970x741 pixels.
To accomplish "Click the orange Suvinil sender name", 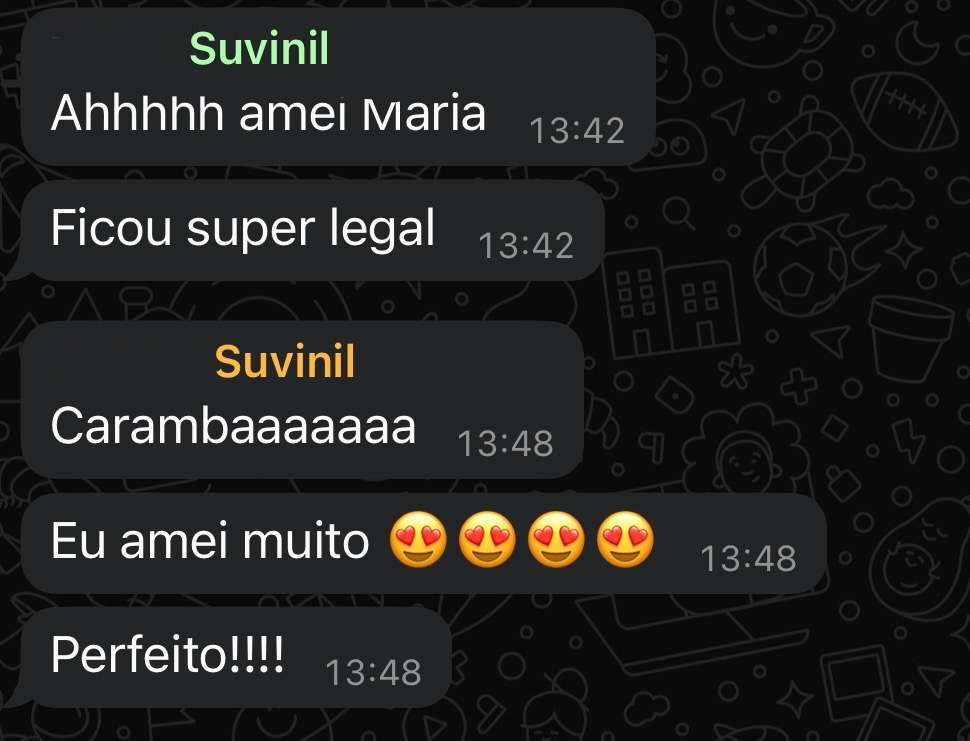I will (x=285, y=361).
